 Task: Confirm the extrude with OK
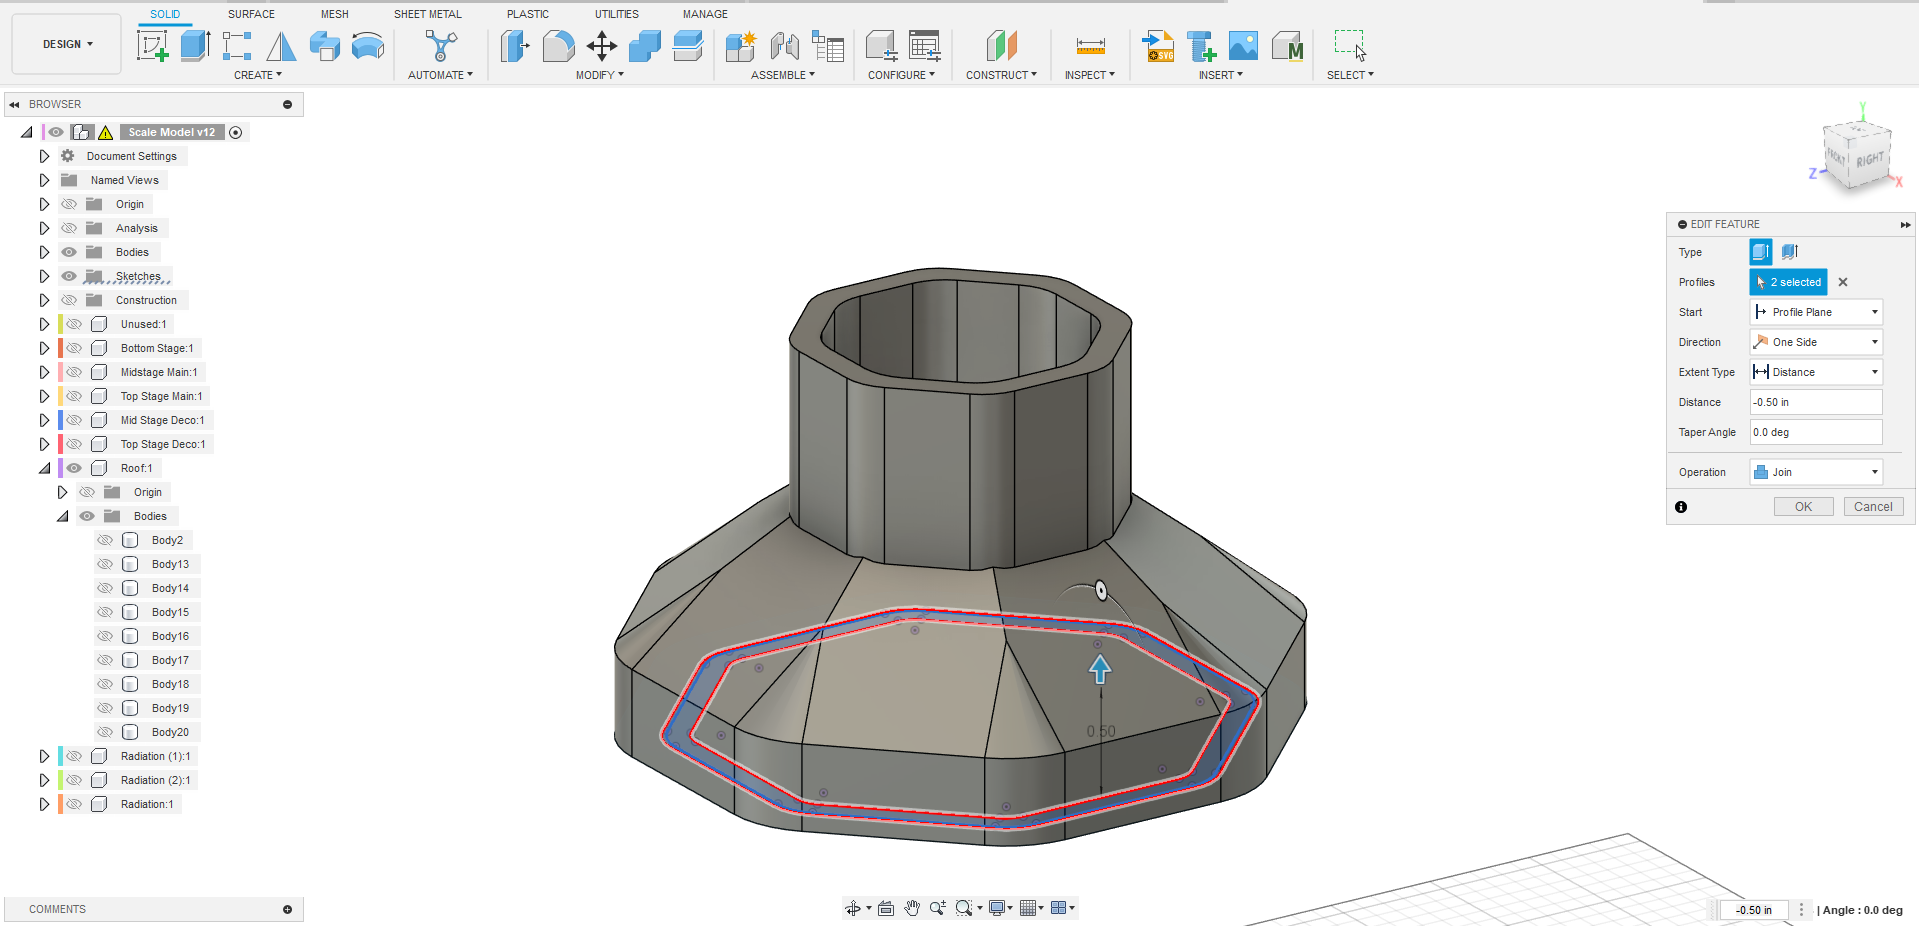[1803, 507]
